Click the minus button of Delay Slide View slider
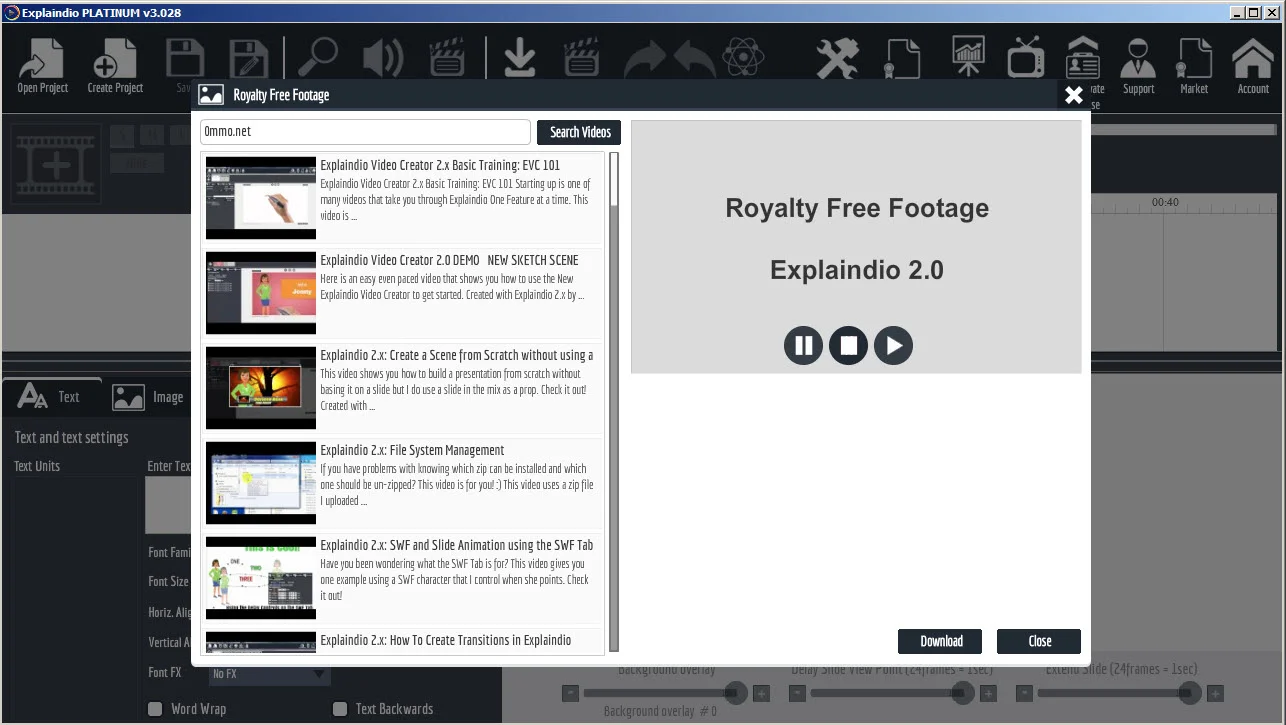The height and width of the screenshot is (725, 1286). tap(798, 693)
